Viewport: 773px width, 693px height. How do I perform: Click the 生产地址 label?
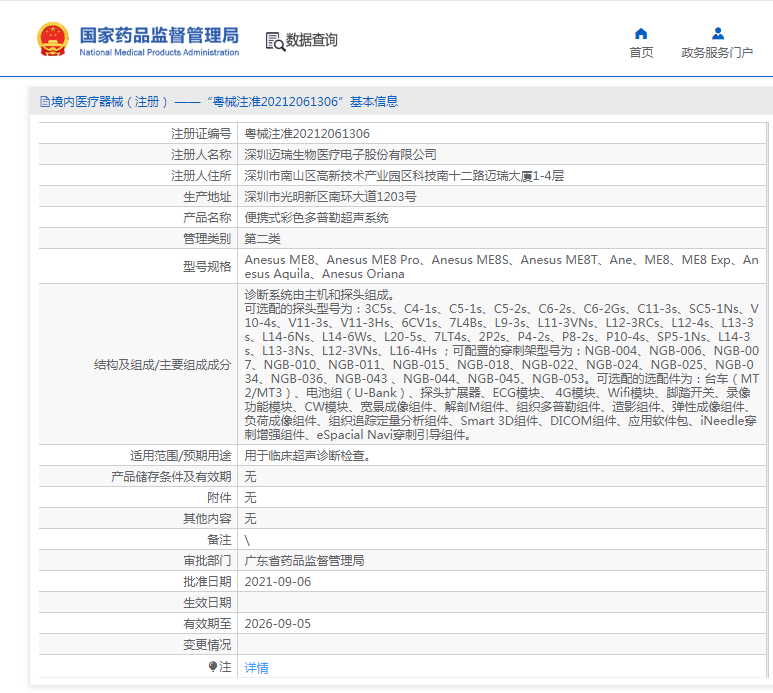tap(207, 197)
